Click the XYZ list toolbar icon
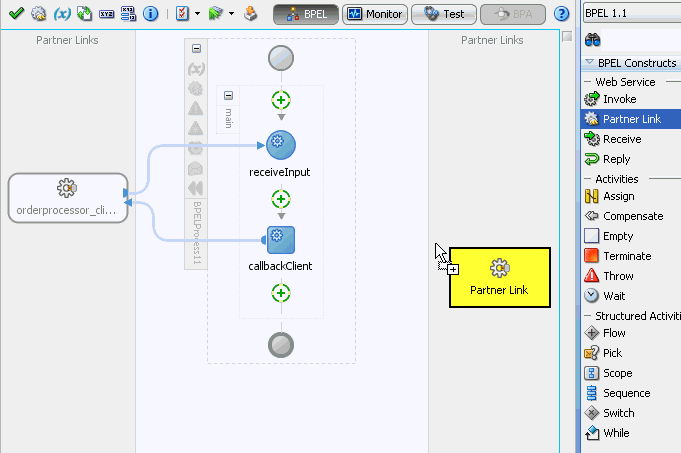 128,14
